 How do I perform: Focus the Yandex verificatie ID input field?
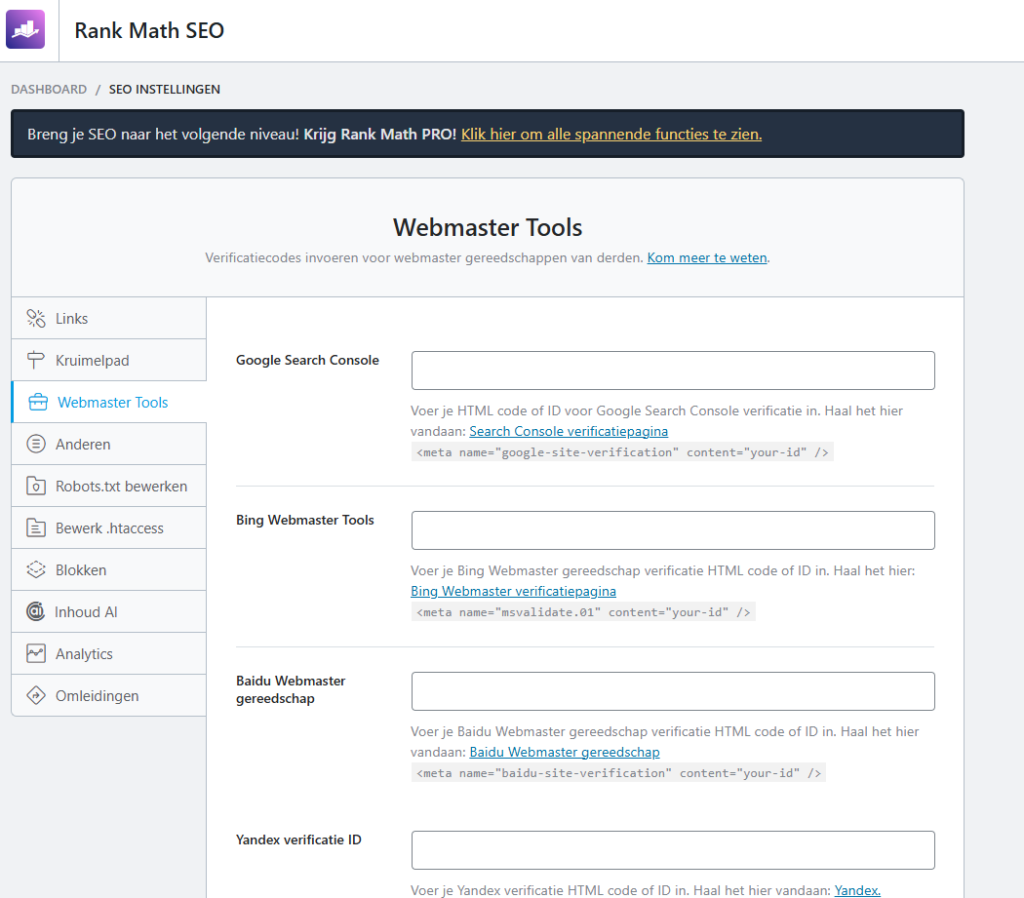point(673,850)
